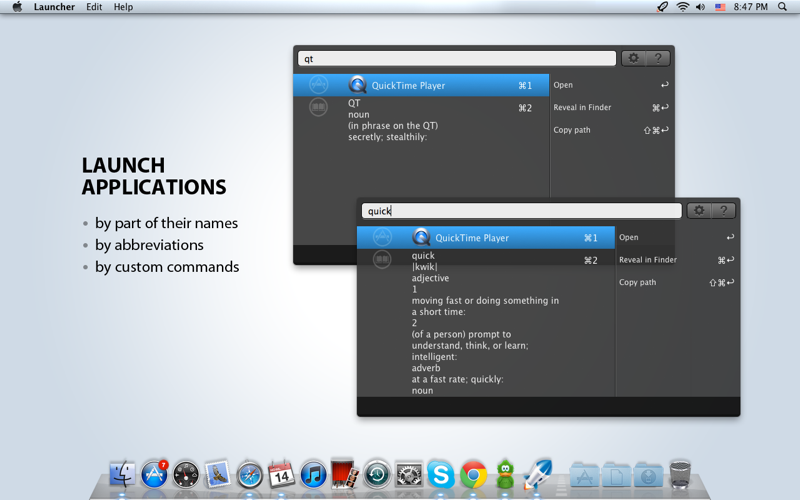
Task: Open Downloads folder stack in Dock
Action: pyautogui.click(x=648, y=475)
